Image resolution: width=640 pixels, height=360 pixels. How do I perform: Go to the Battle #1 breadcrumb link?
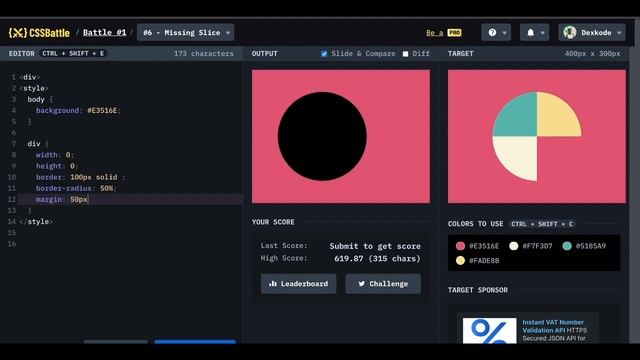pos(104,33)
